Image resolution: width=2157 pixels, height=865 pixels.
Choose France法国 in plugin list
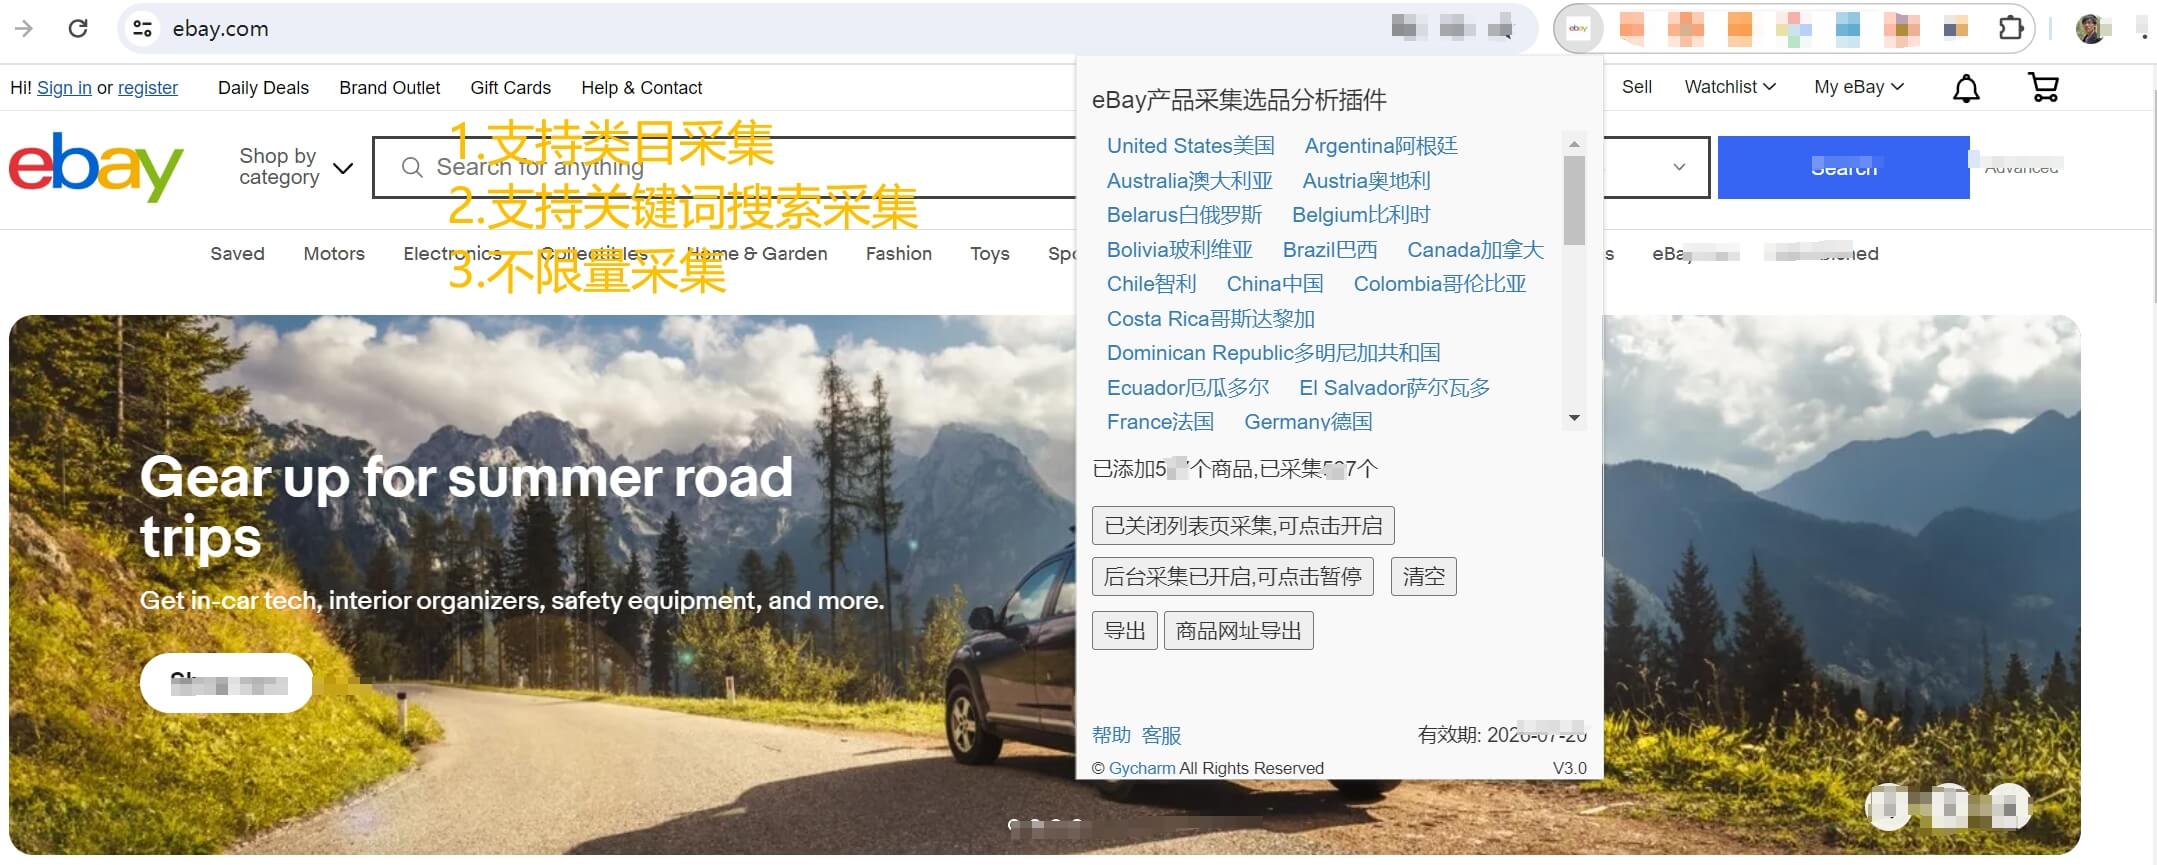1160,422
